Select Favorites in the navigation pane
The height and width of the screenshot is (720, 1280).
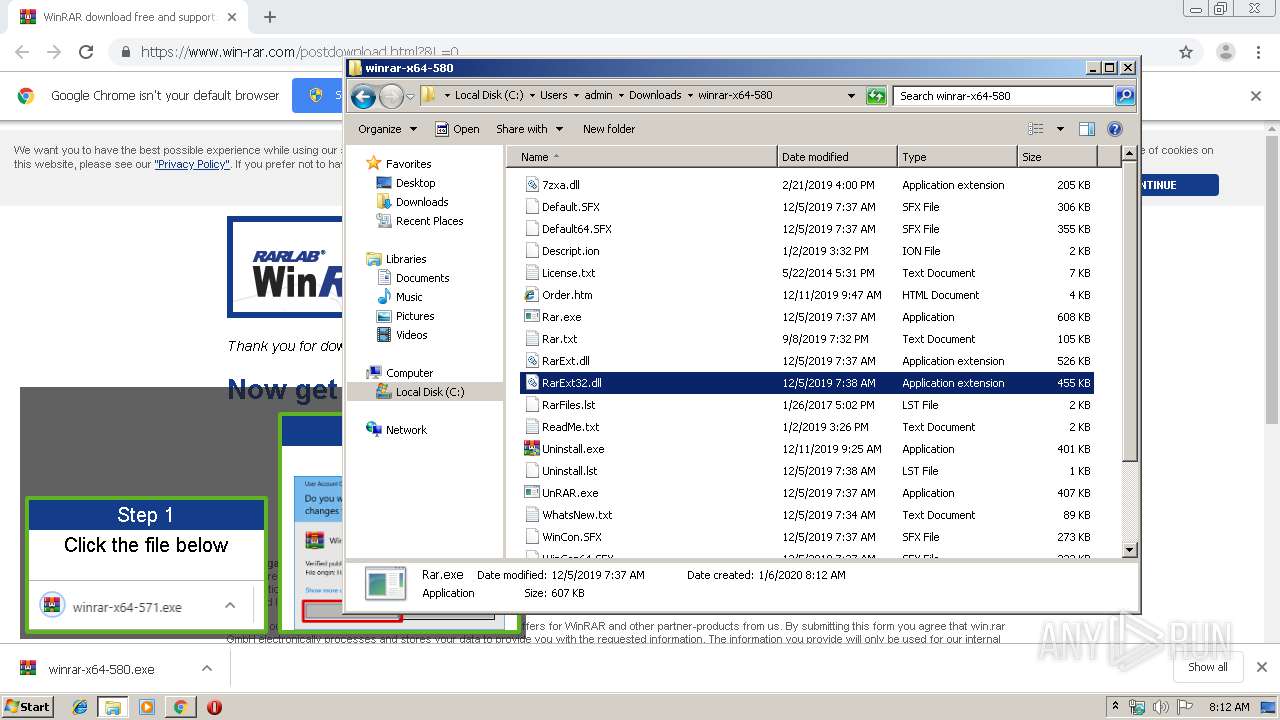[399, 164]
